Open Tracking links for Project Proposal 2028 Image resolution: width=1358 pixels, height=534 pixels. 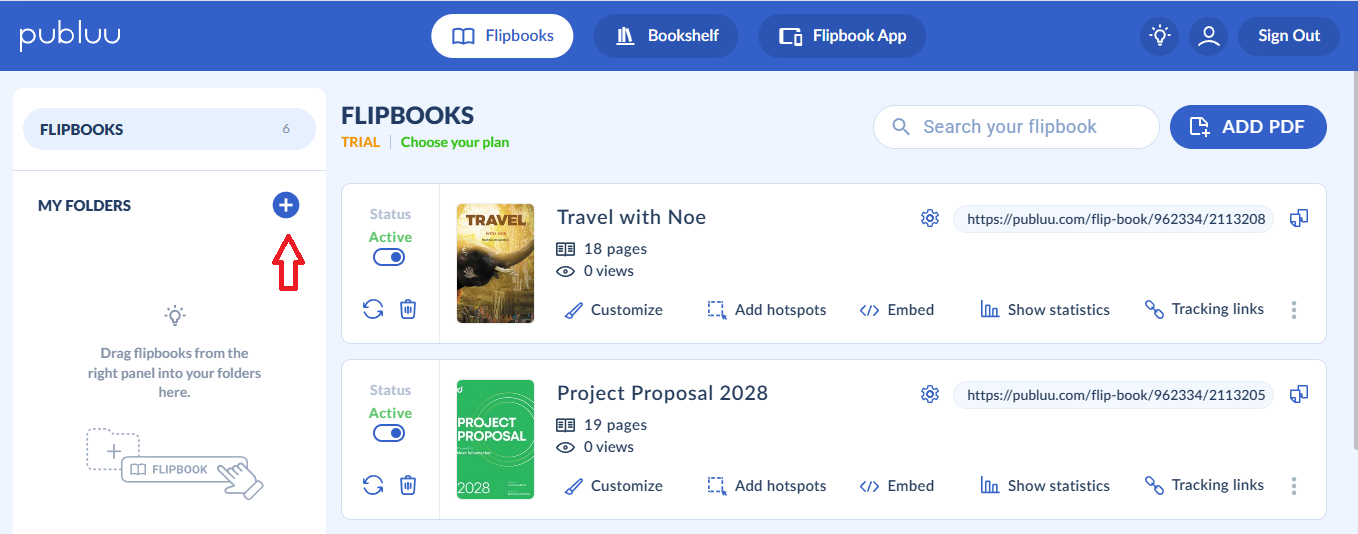click(1204, 485)
